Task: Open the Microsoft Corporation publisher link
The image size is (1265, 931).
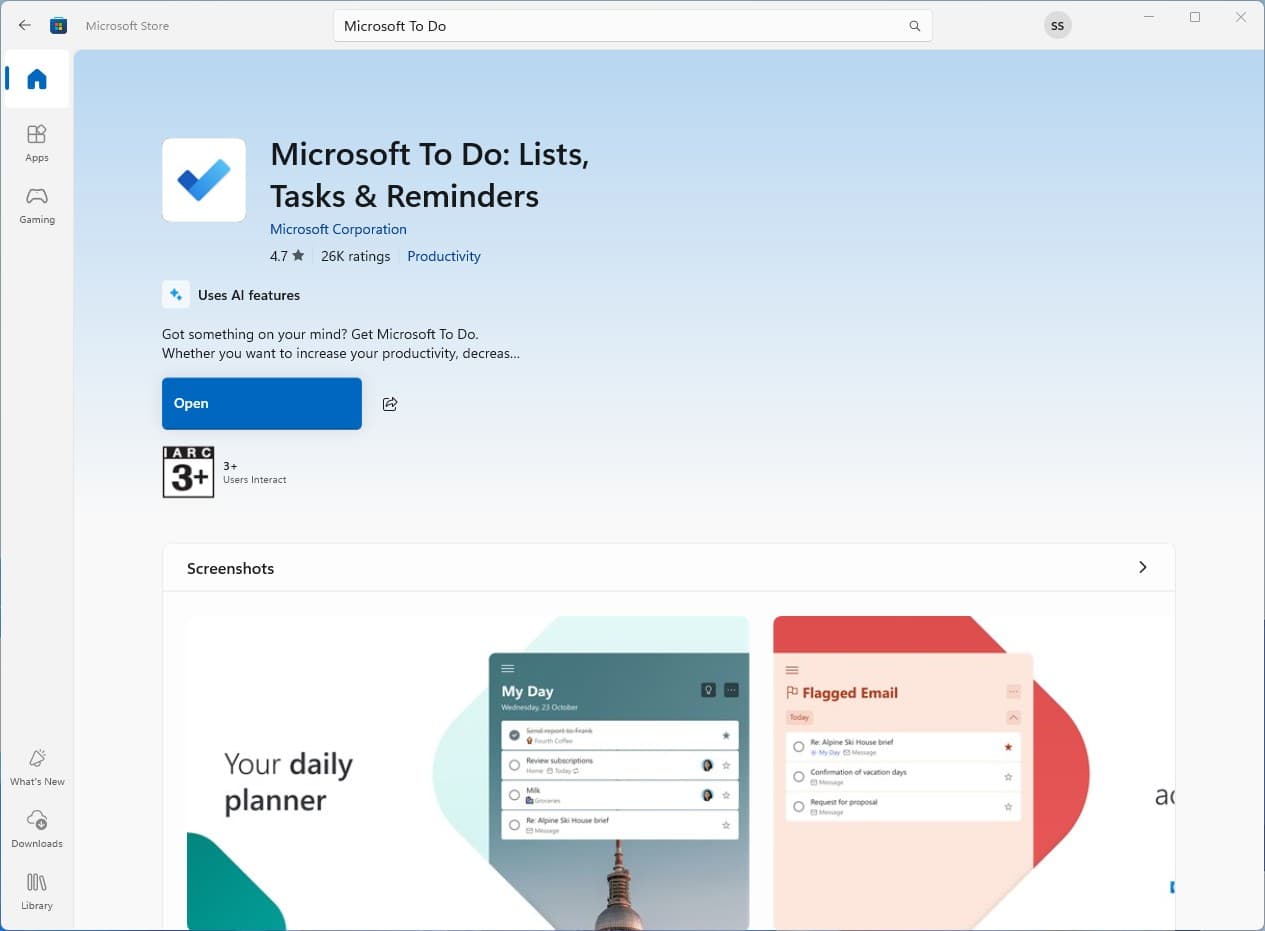Action: click(x=338, y=229)
